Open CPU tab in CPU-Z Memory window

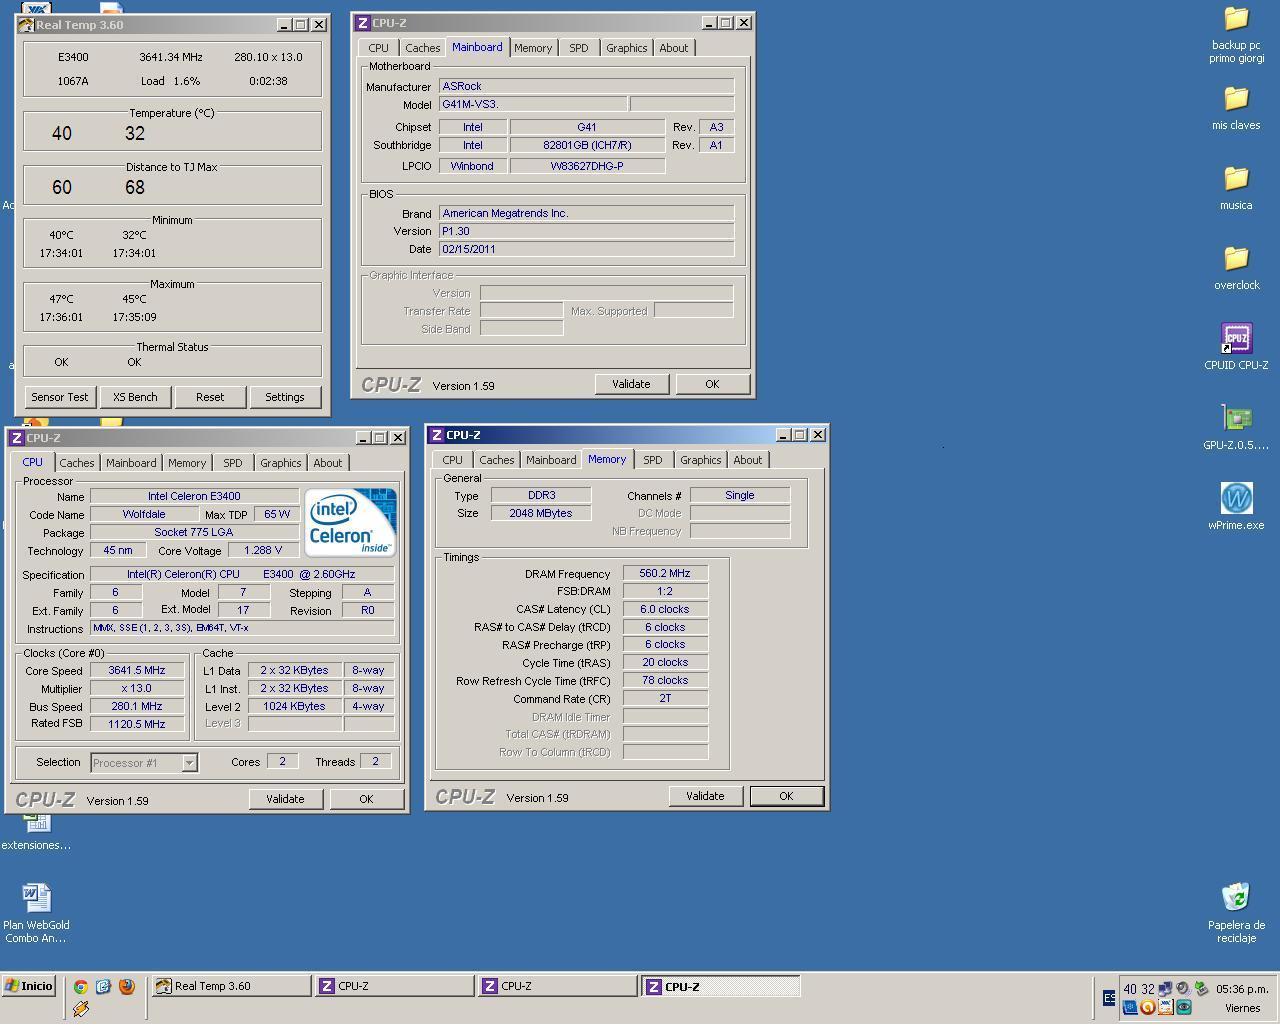pyautogui.click(x=453, y=460)
